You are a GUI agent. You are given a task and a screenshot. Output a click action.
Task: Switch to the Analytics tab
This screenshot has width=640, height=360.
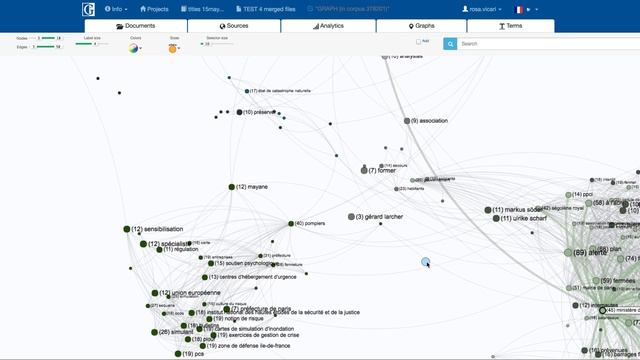[x=328, y=26]
